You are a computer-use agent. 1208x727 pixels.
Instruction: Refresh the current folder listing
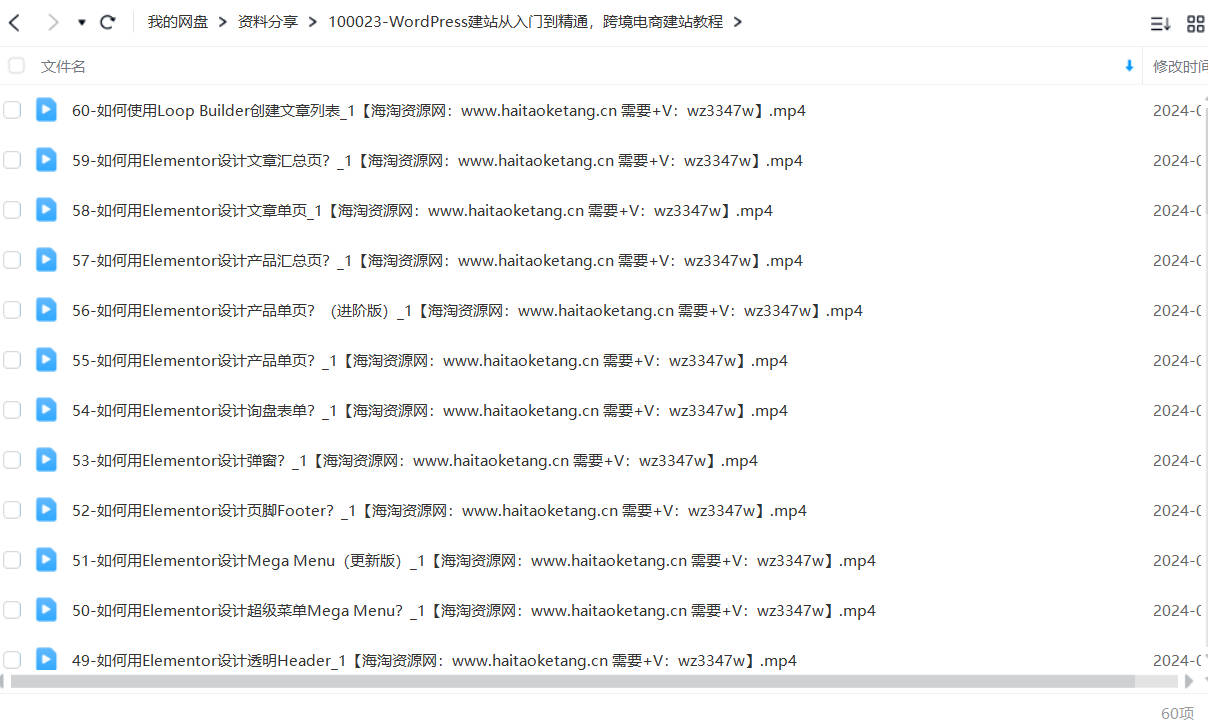[108, 22]
